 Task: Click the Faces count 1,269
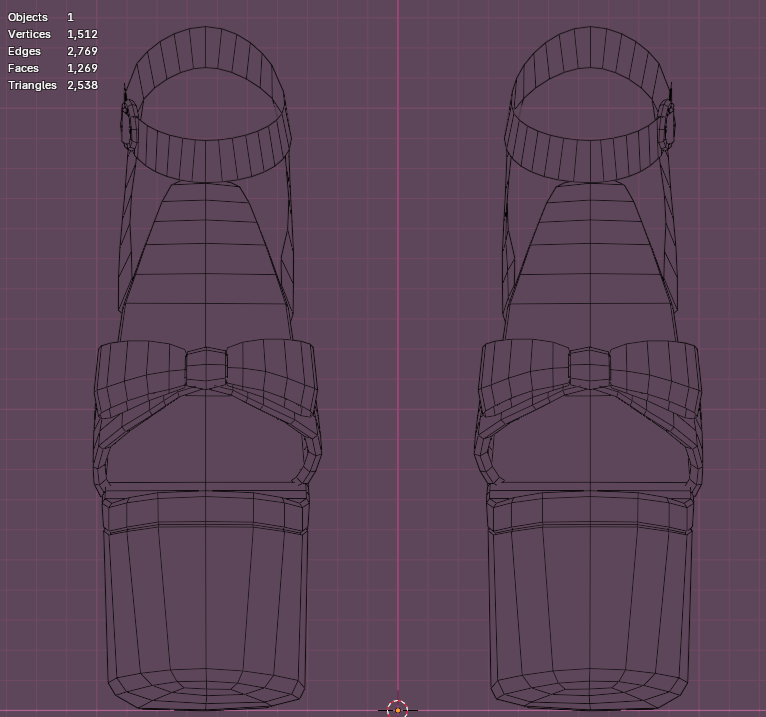[x=83, y=68]
